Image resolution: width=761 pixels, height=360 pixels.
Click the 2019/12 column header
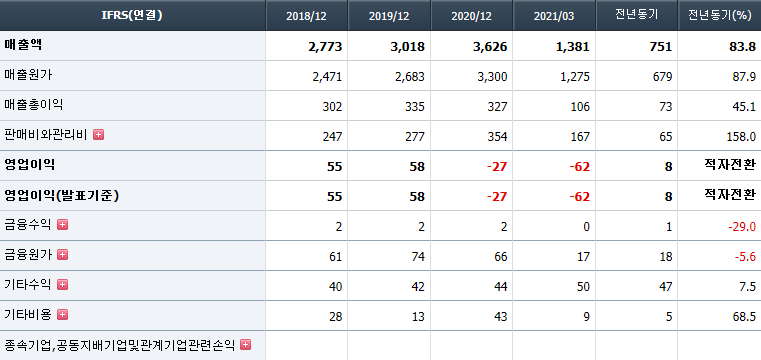tap(389, 15)
